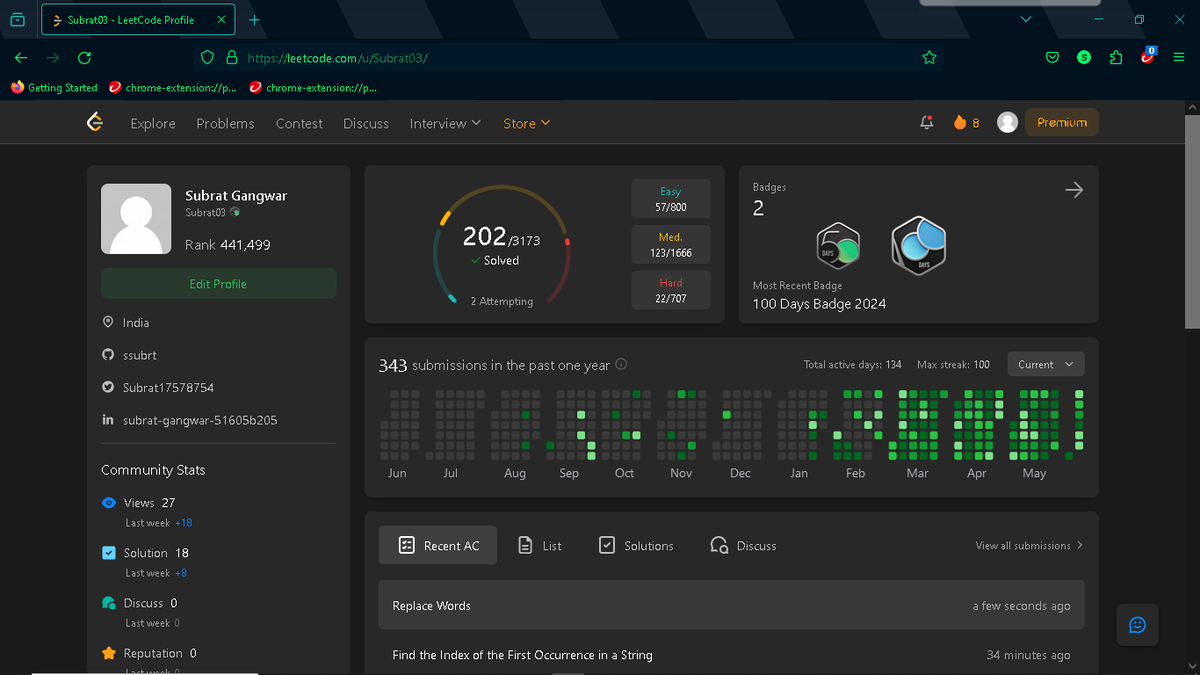This screenshot has width=1200, height=675.
Task: Click the Edit Profile button
Action: coord(218,284)
